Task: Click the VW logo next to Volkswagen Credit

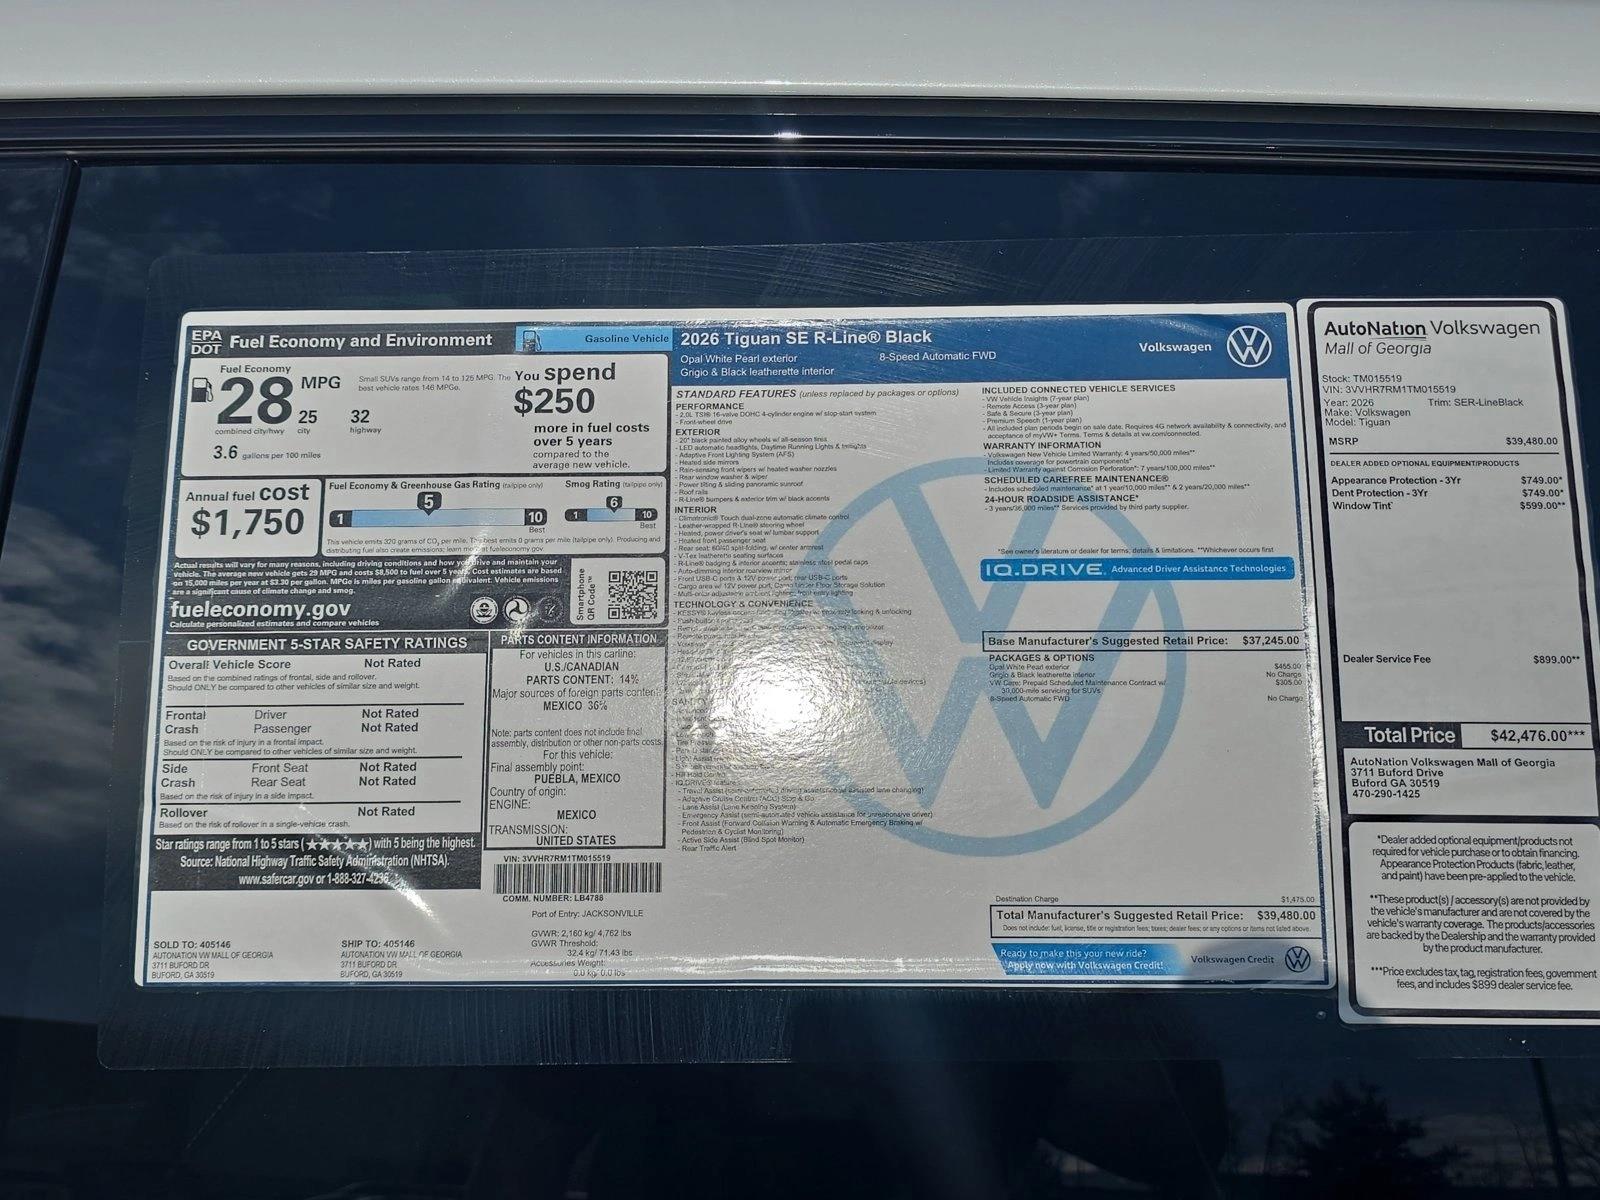Action: (x=1297, y=959)
